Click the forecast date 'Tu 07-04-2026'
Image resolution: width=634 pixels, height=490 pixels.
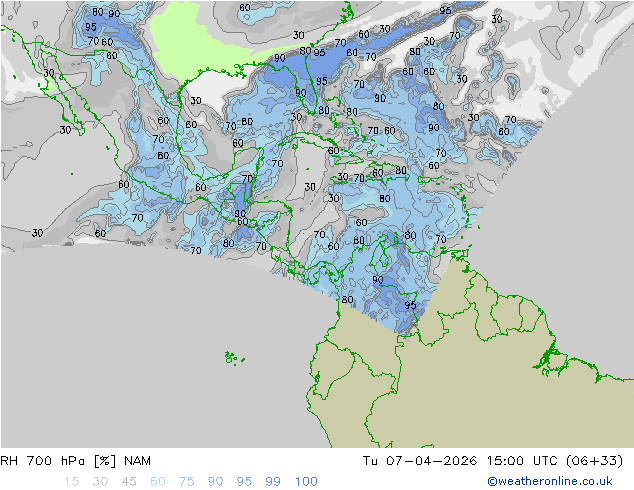[420, 461]
